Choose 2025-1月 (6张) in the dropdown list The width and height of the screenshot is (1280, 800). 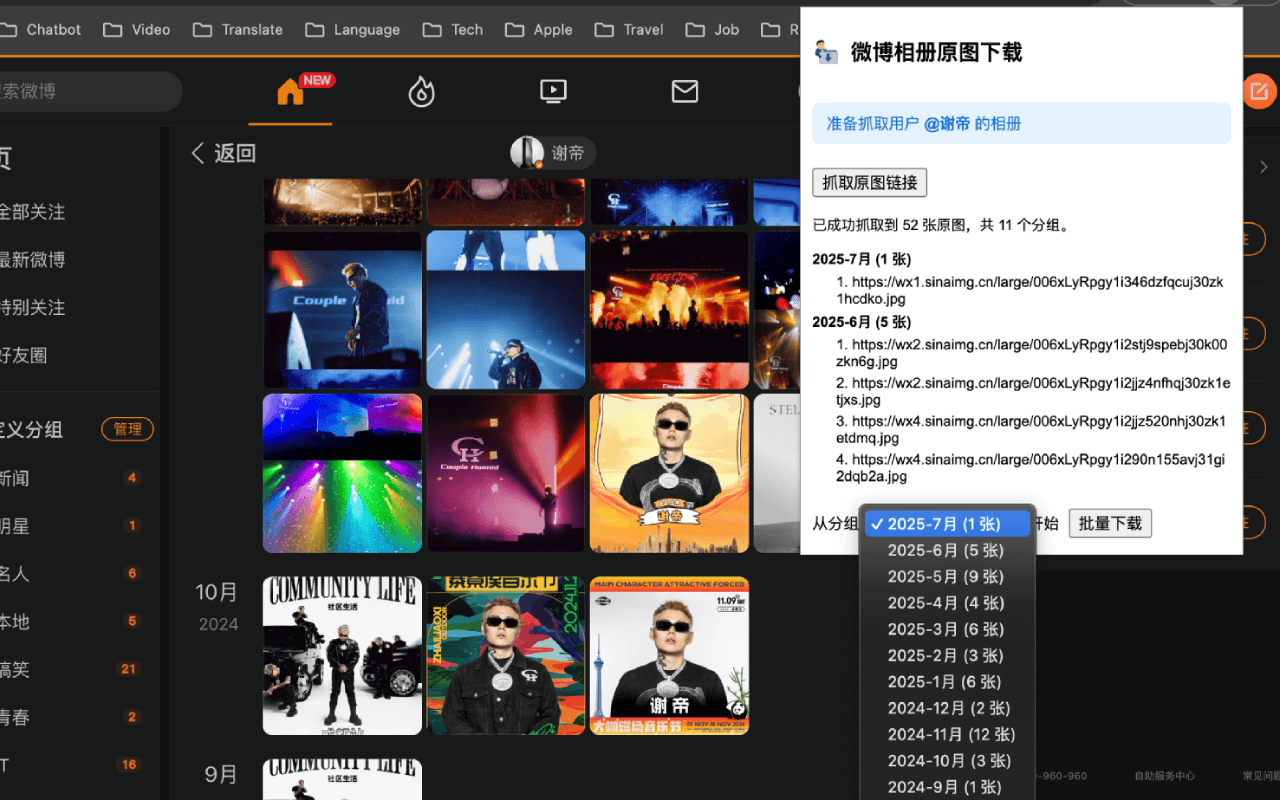click(947, 681)
